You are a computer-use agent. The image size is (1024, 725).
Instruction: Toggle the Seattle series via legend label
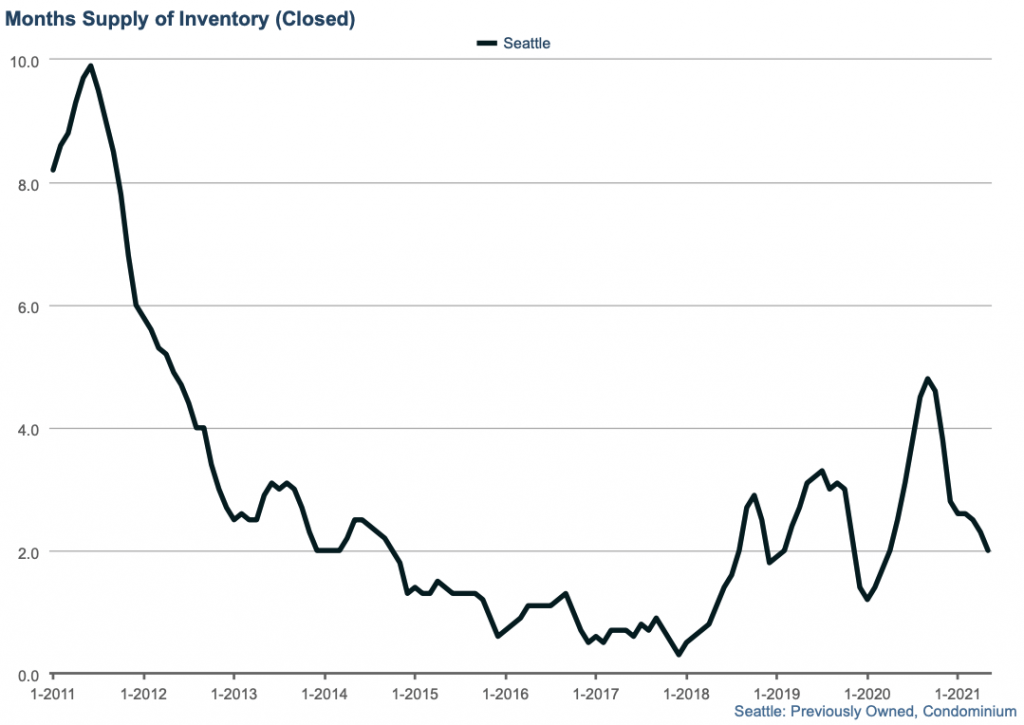tap(527, 43)
